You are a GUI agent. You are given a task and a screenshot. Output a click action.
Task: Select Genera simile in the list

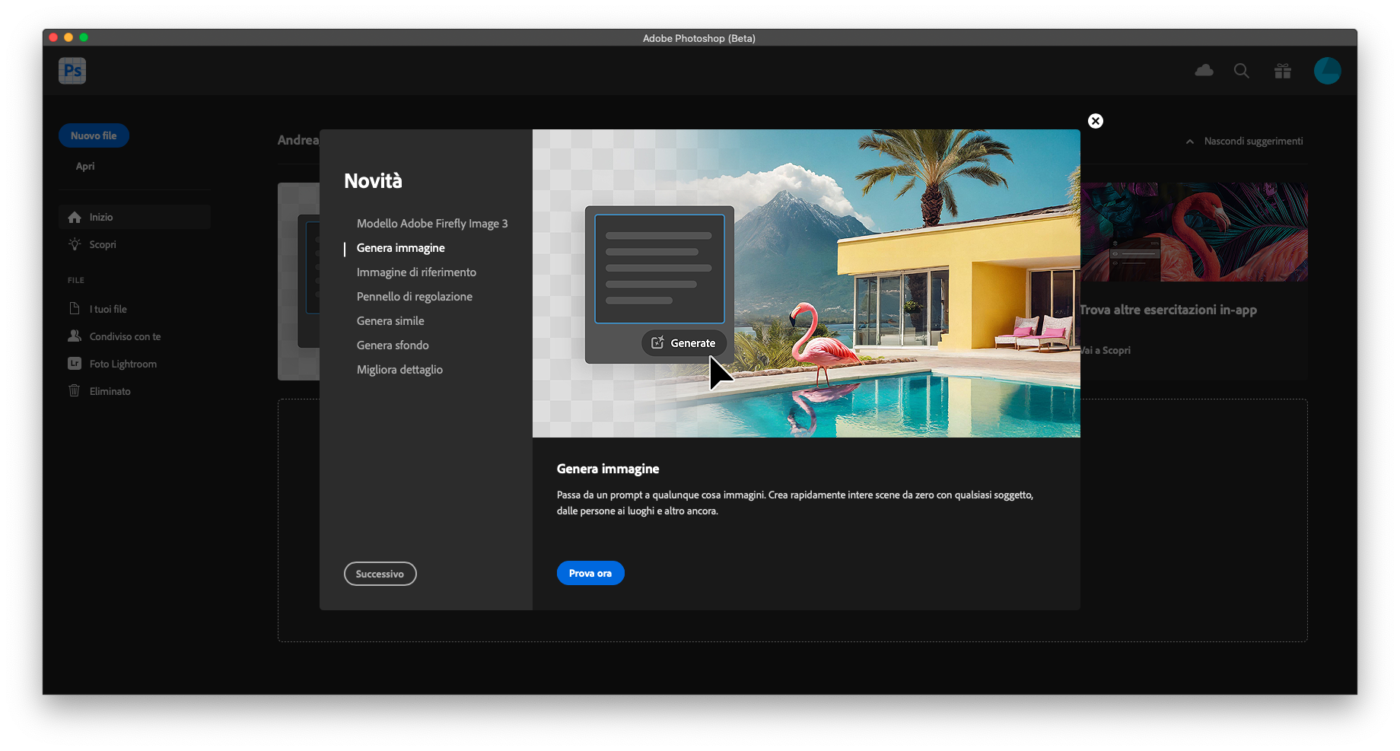point(390,321)
